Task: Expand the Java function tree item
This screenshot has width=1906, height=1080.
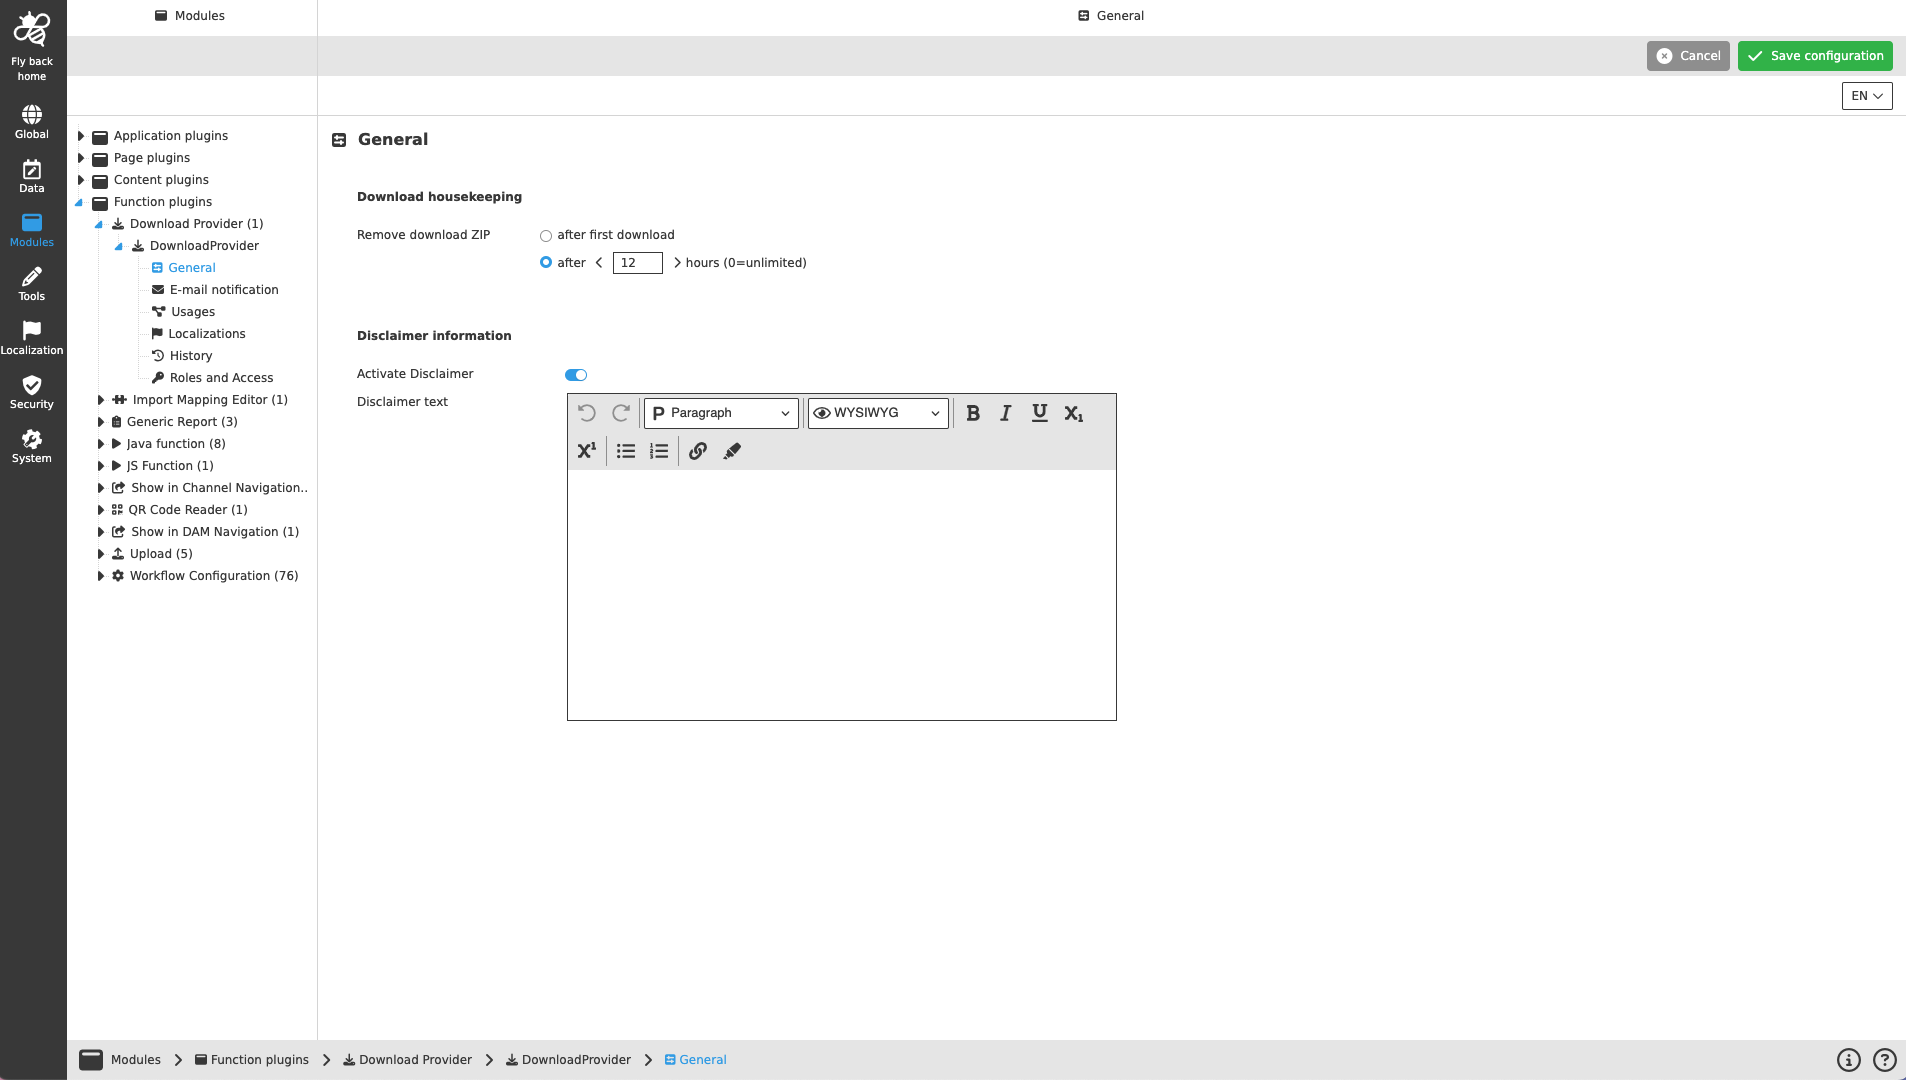Action: tap(101, 443)
